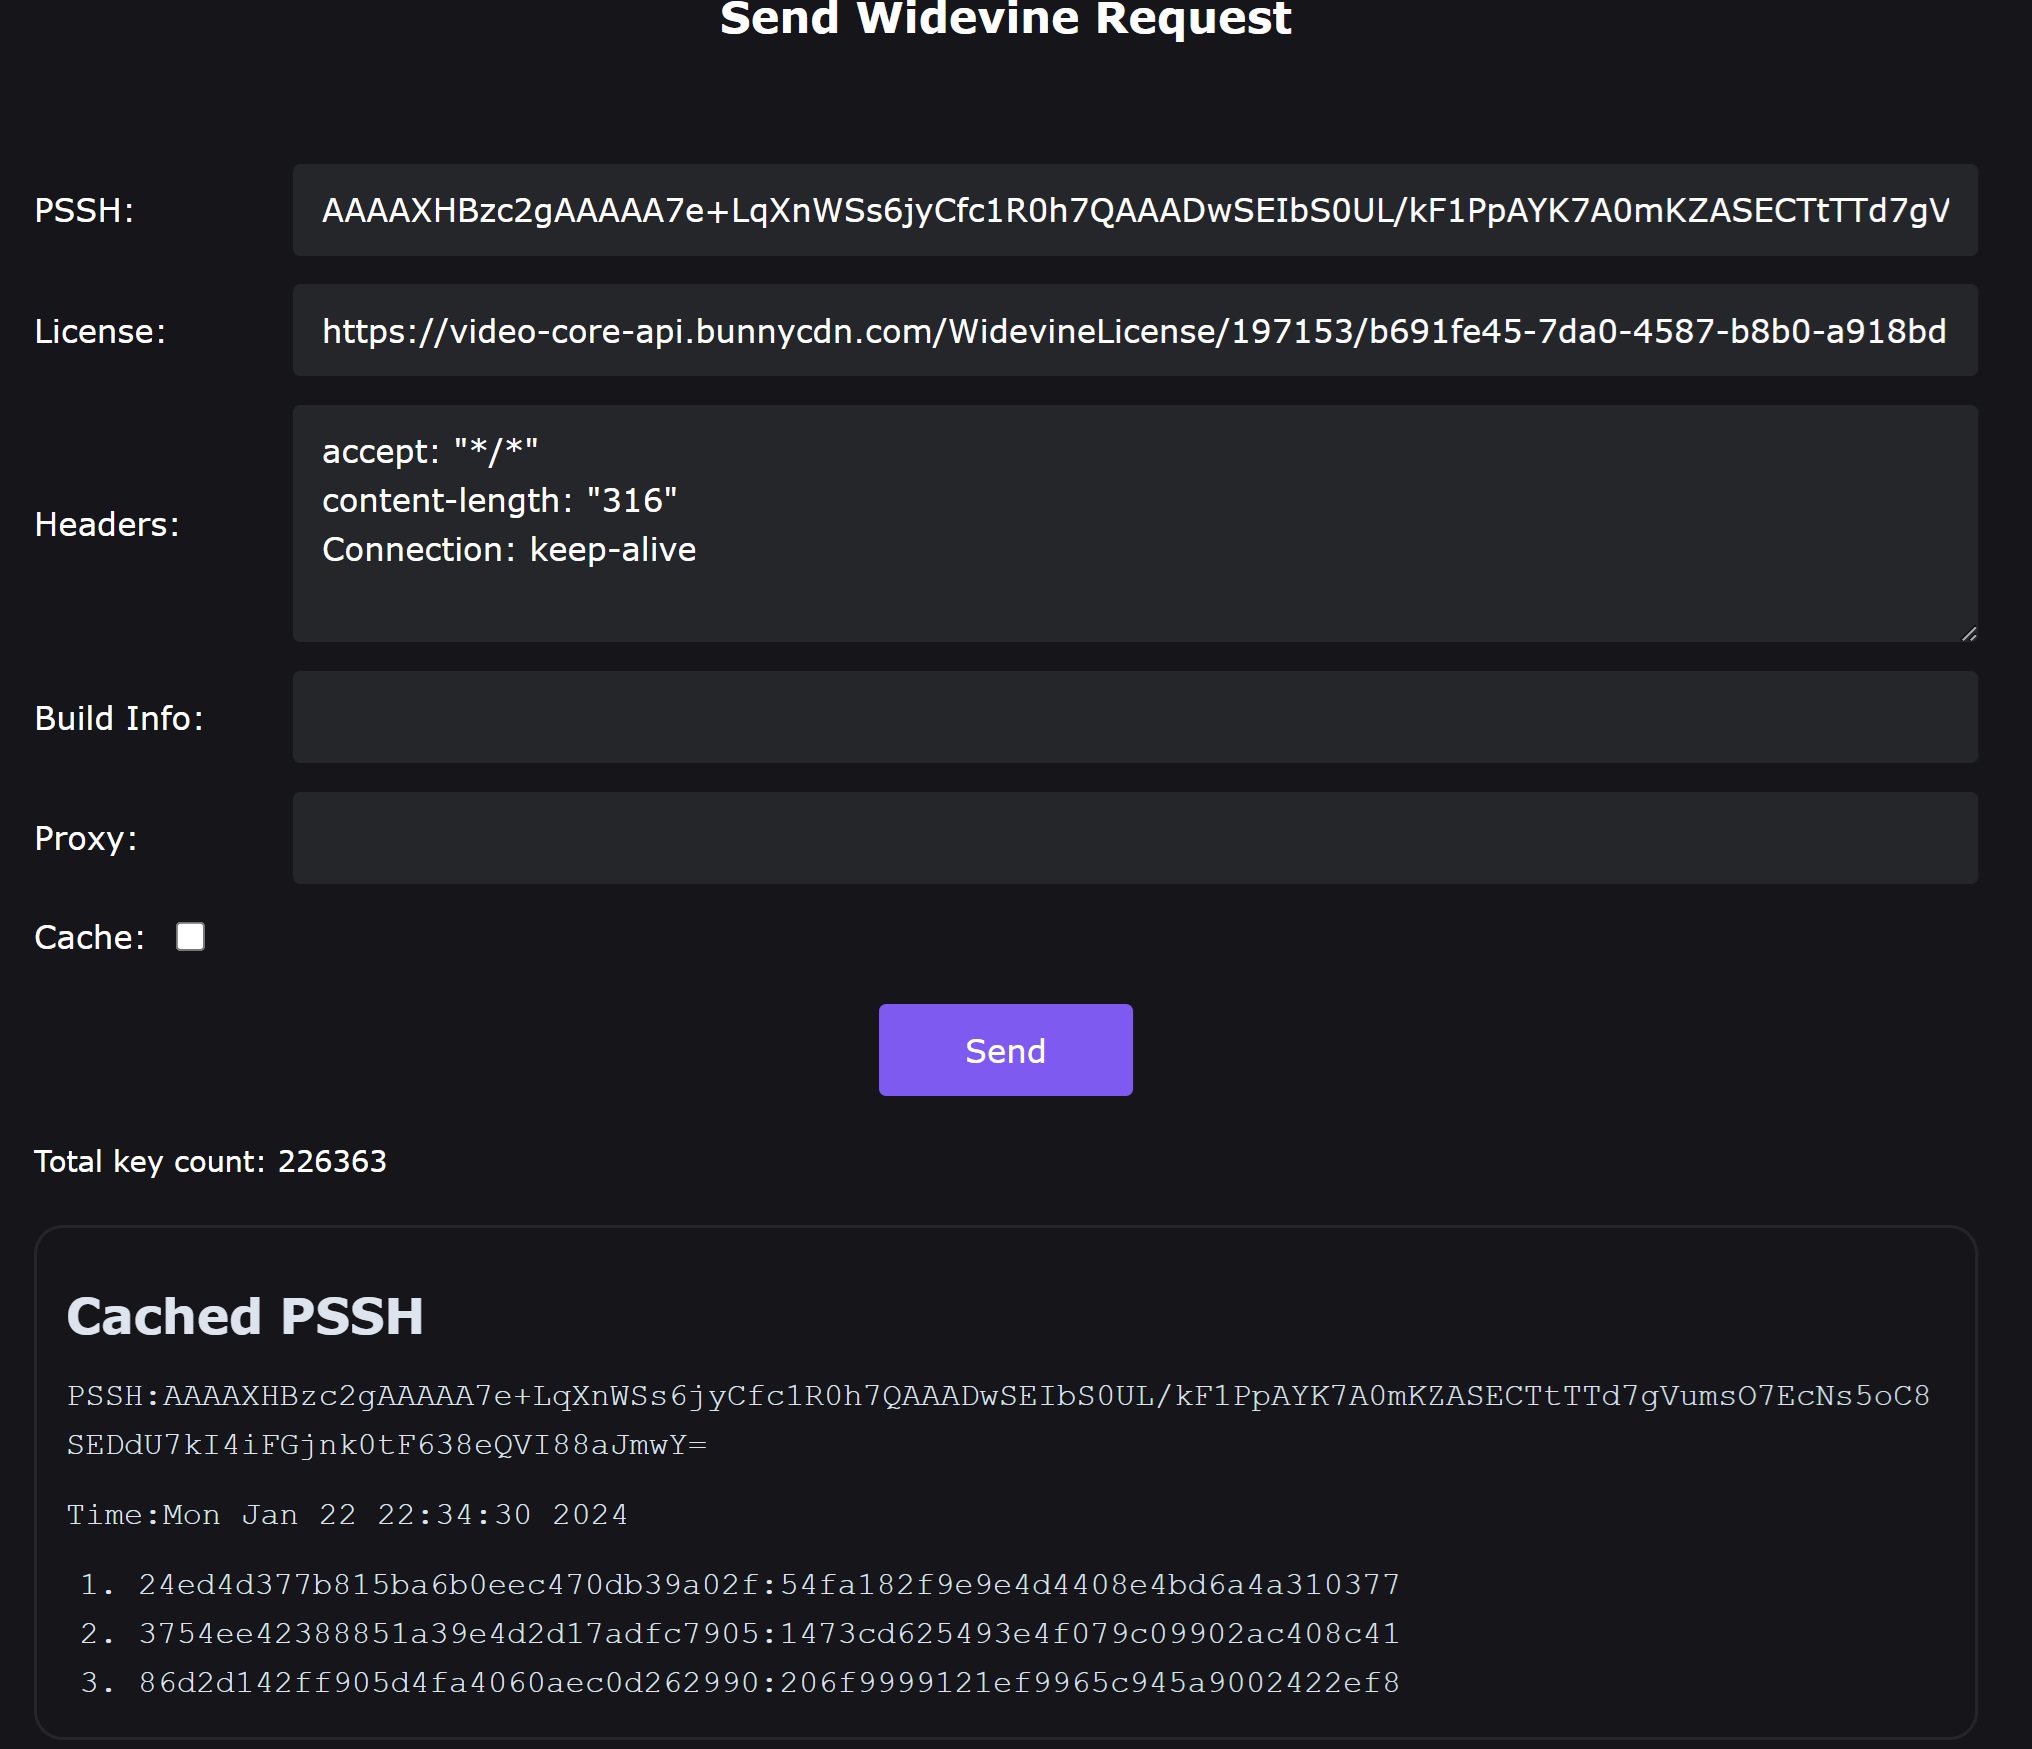Click the accept header line
The image size is (2032, 1749).
click(x=430, y=451)
